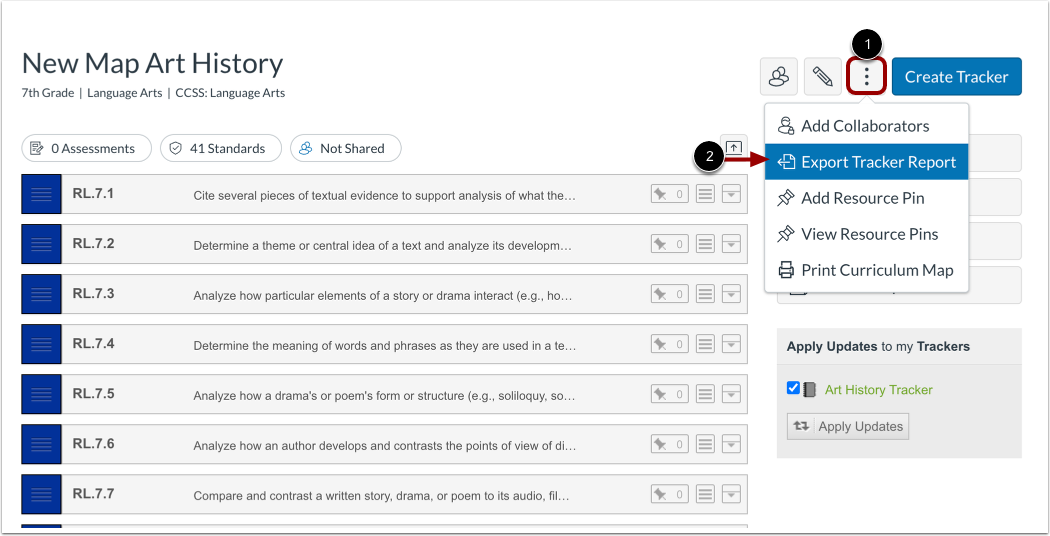Viewport: 1050px width, 536px height.
Task: Expand the dropdown arrow on RL.7.5 row
Action: [731, 394]
